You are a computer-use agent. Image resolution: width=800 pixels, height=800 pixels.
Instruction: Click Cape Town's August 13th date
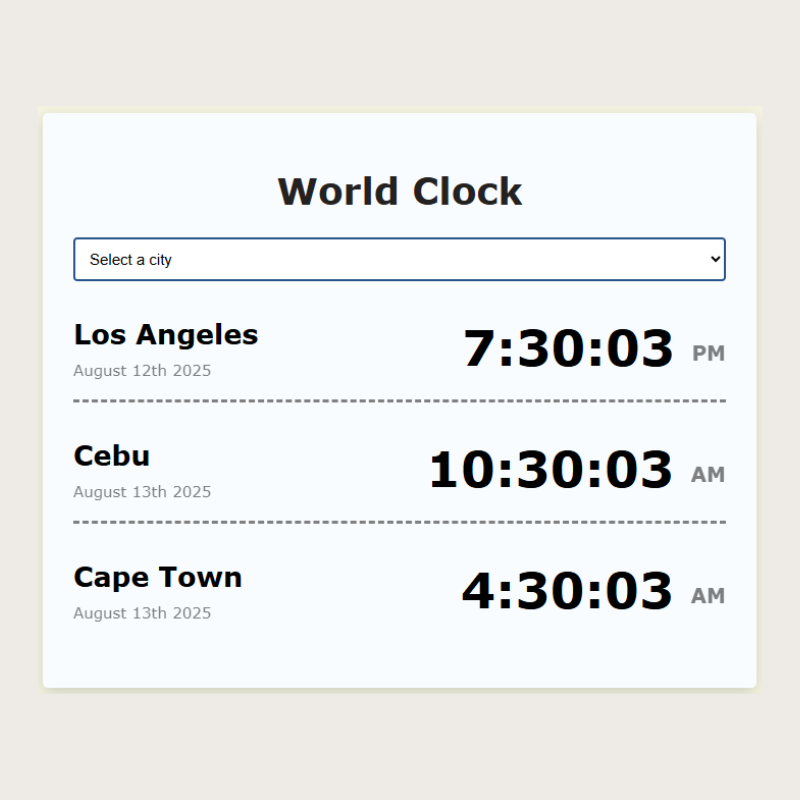pyautogui.click(x=142, y=613)
